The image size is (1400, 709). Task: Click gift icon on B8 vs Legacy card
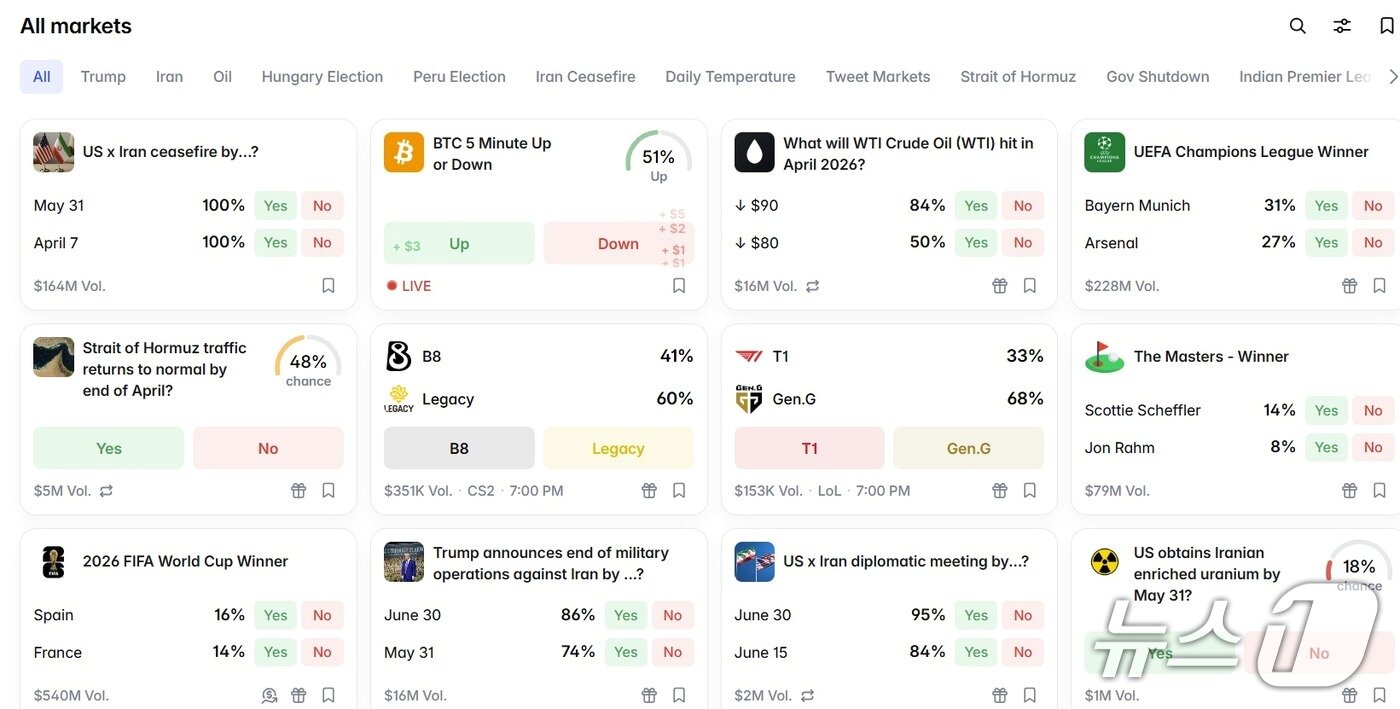tap(649, 491)
